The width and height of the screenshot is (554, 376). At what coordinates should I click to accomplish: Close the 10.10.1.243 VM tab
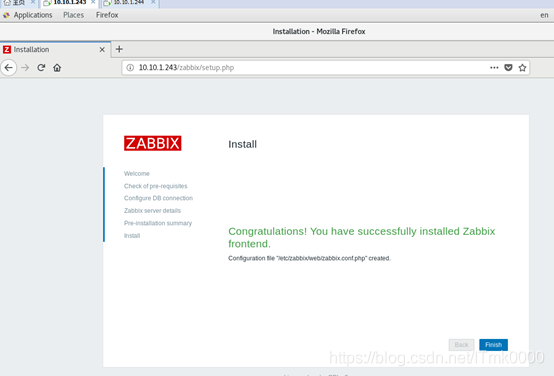(93, 2)
